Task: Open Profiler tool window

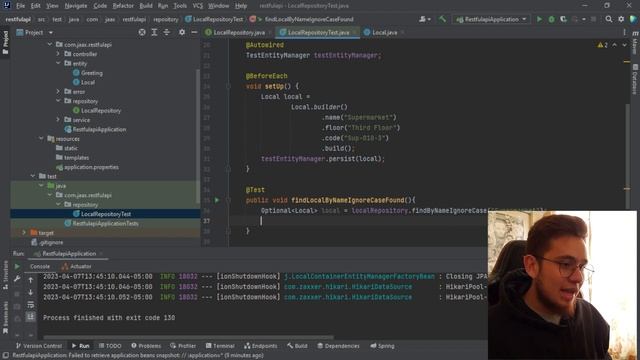Action: (183, 346)
